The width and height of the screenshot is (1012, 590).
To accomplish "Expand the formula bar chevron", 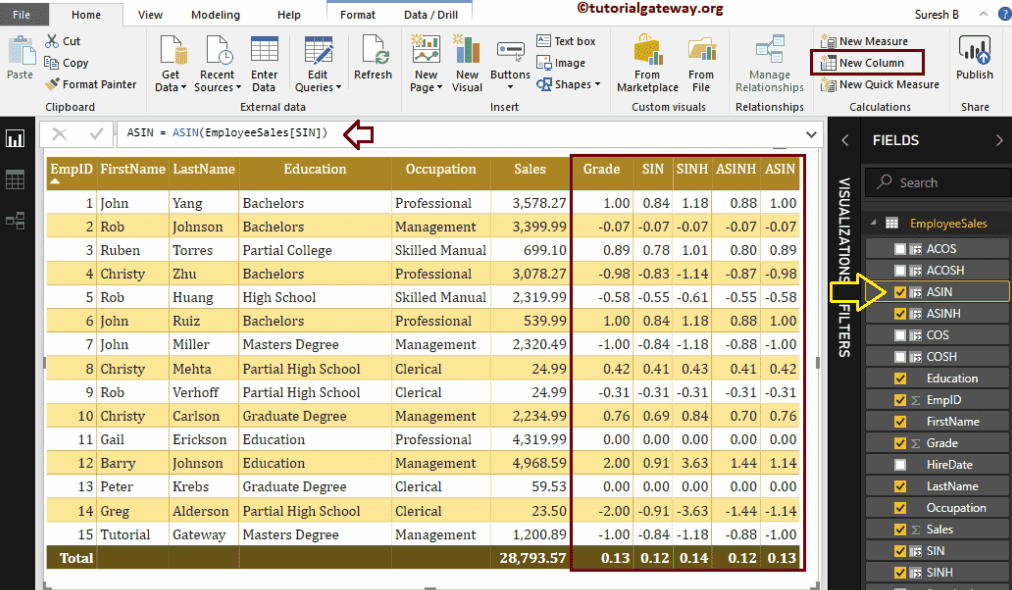I will pyautogui.click(x=811, y=134).
